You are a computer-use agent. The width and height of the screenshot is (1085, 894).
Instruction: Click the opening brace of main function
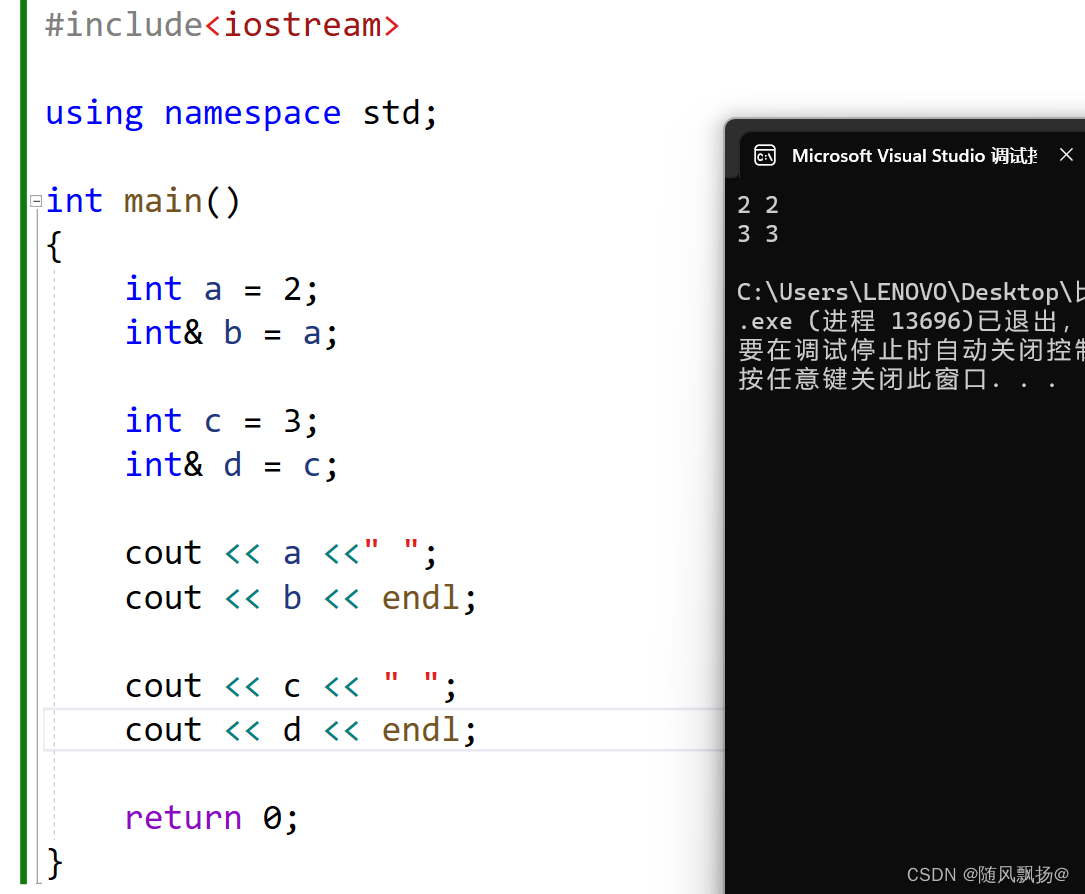click(x=54, y=246)
